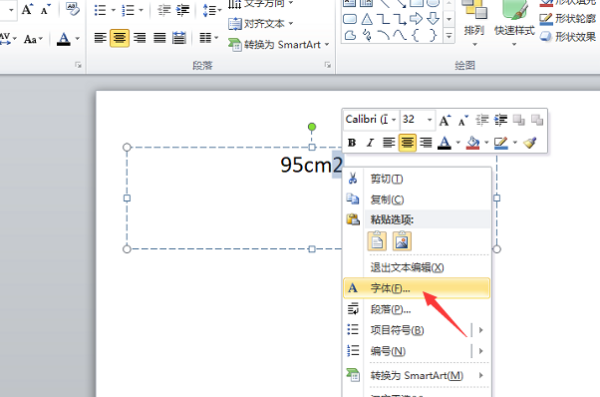Viewport: 600px width, 397px height.
Task: Click the Cut scissors icon in context menu
Action: click(353, 178)
